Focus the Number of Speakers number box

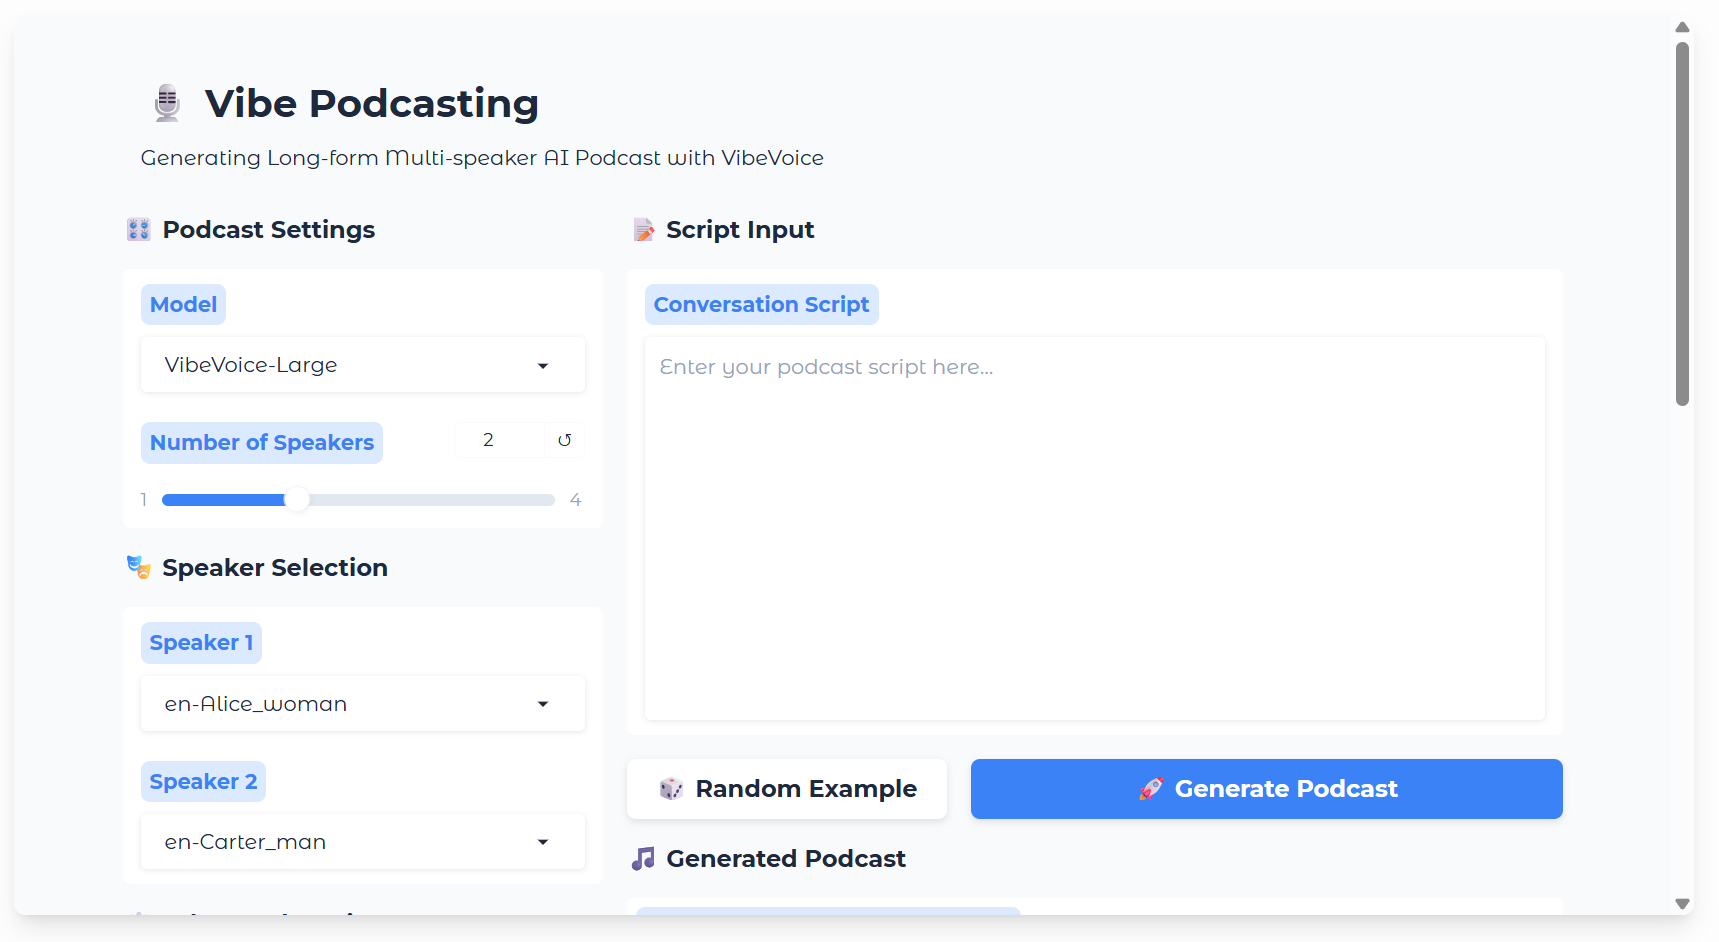[499, 440]
